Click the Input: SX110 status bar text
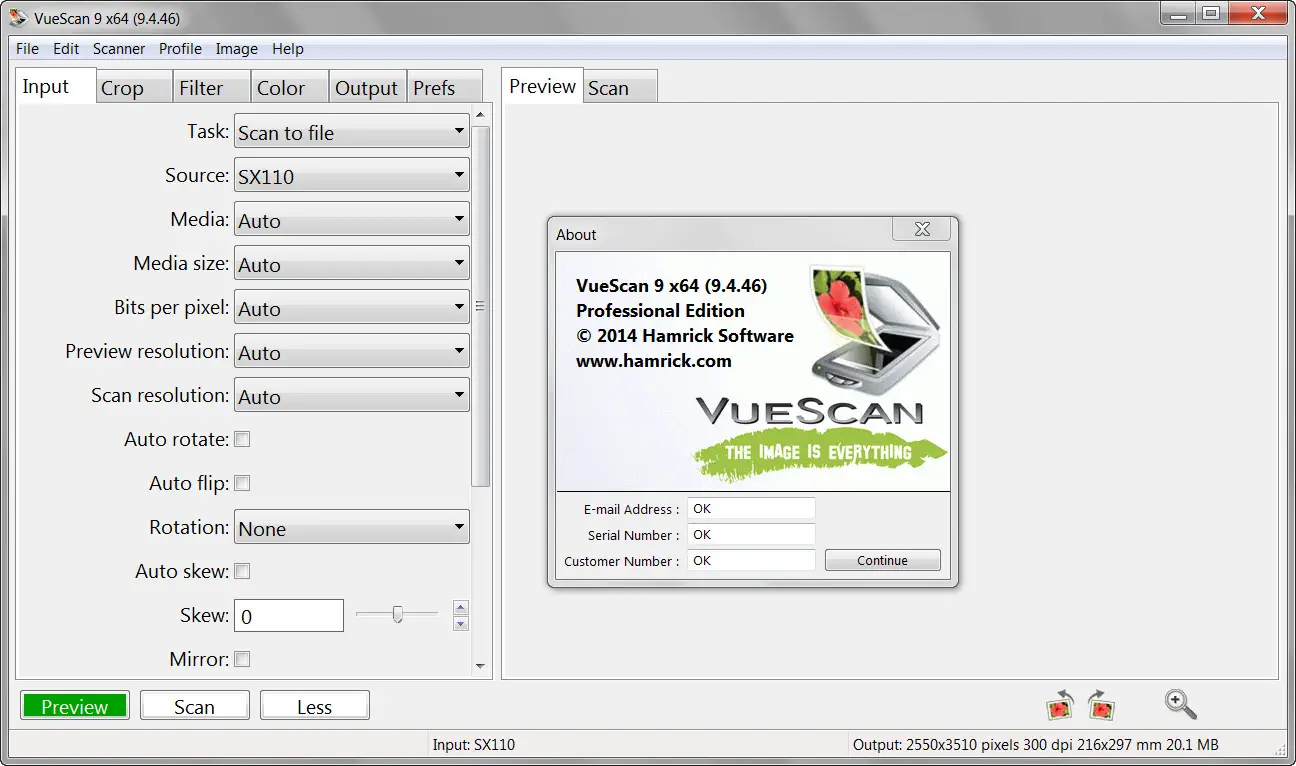The image size is (1296, 766). tap(474, 744)
